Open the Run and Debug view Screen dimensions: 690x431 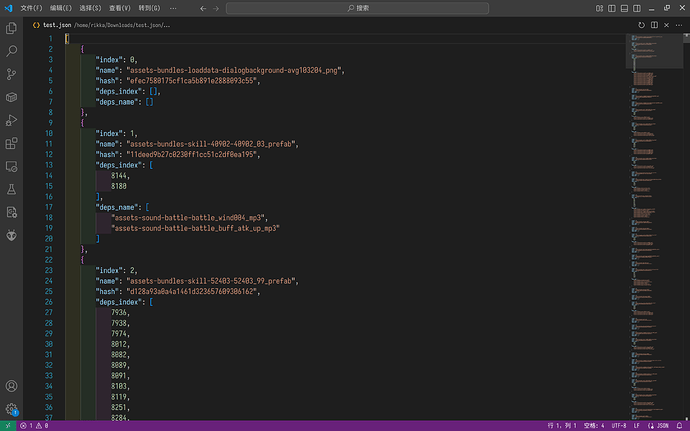coord(11,120)
